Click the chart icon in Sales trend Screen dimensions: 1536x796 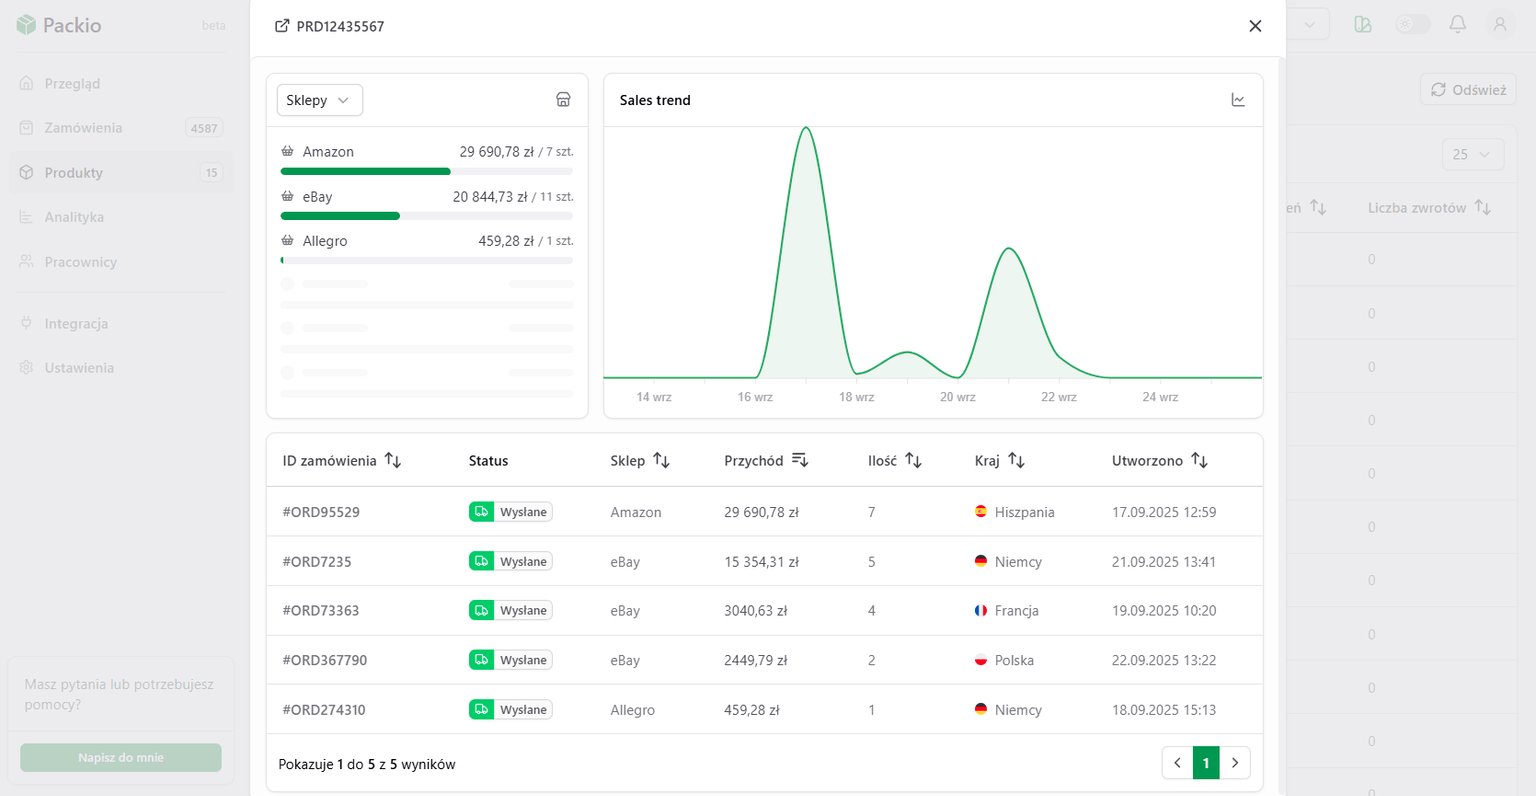point(1238,100)
